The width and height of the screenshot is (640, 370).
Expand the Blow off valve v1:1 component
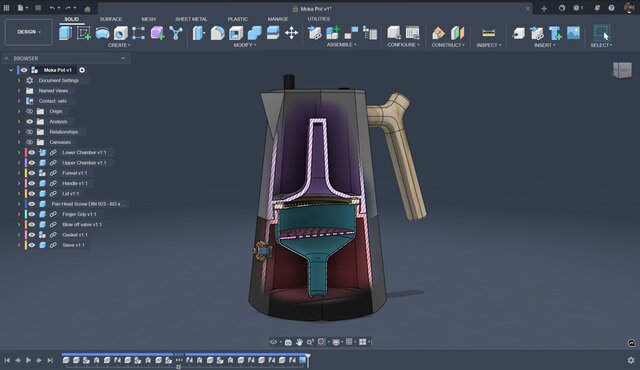click(x=19, y=224)
